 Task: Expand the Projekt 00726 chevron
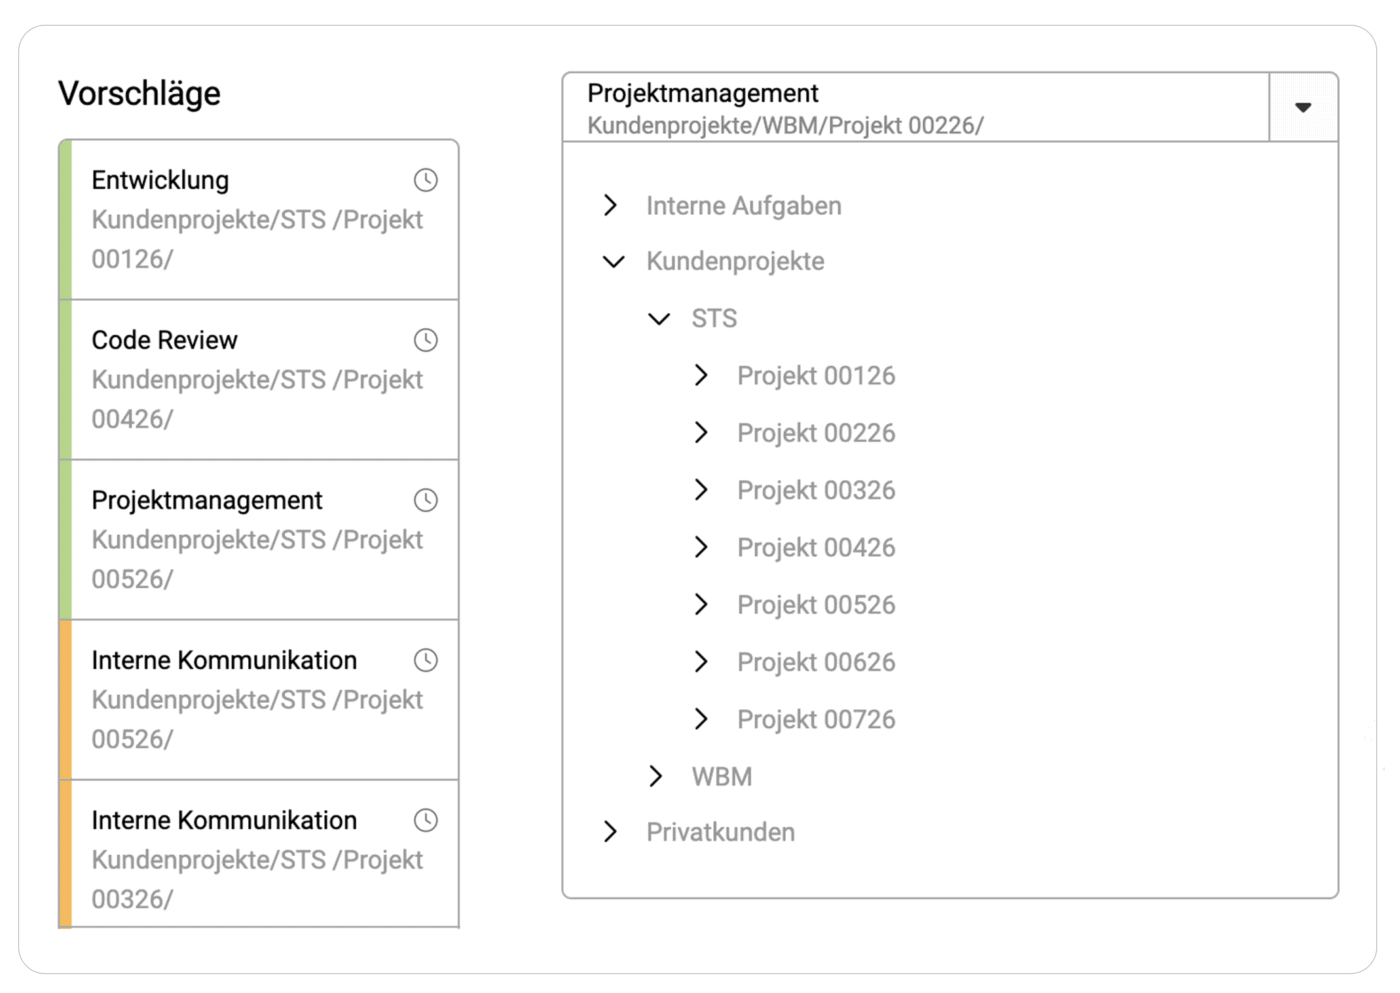pos(702,720)
